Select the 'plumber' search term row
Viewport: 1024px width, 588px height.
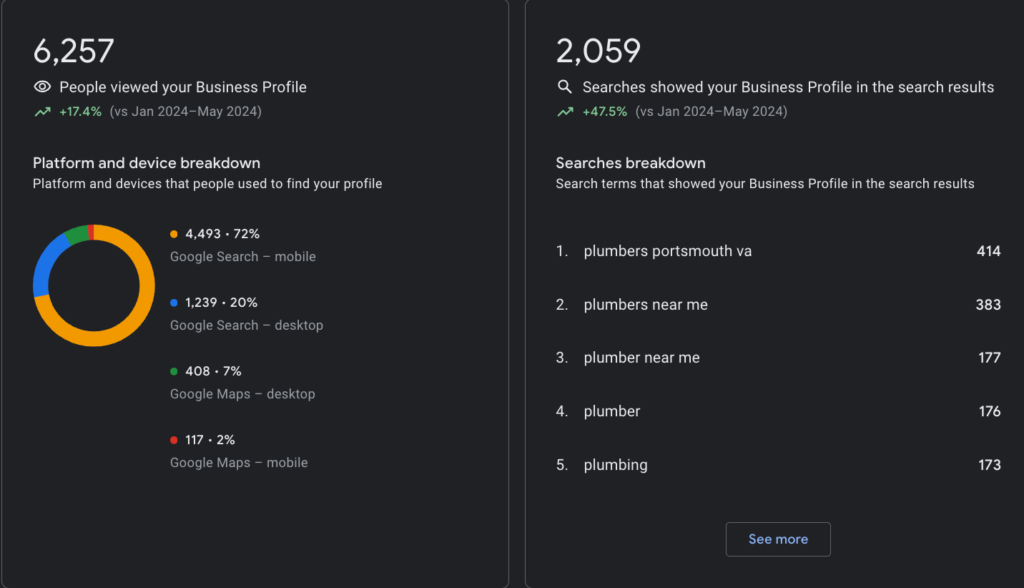point(778,411)
